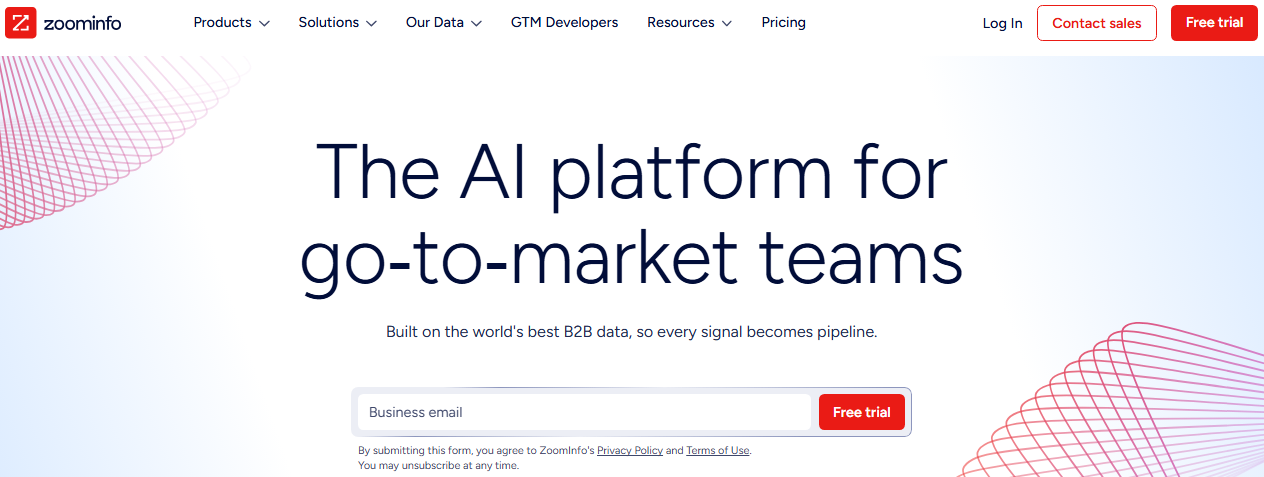Open the Privacy Policy link
Viewport: 1264px width, 477px height.
pos(630,451)
